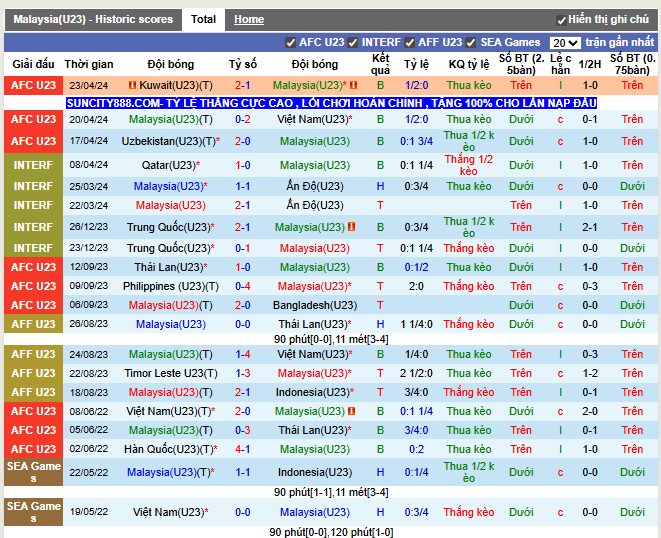Click score 2-1 in Kuwait vs Malaysia row

click(242, 86)
